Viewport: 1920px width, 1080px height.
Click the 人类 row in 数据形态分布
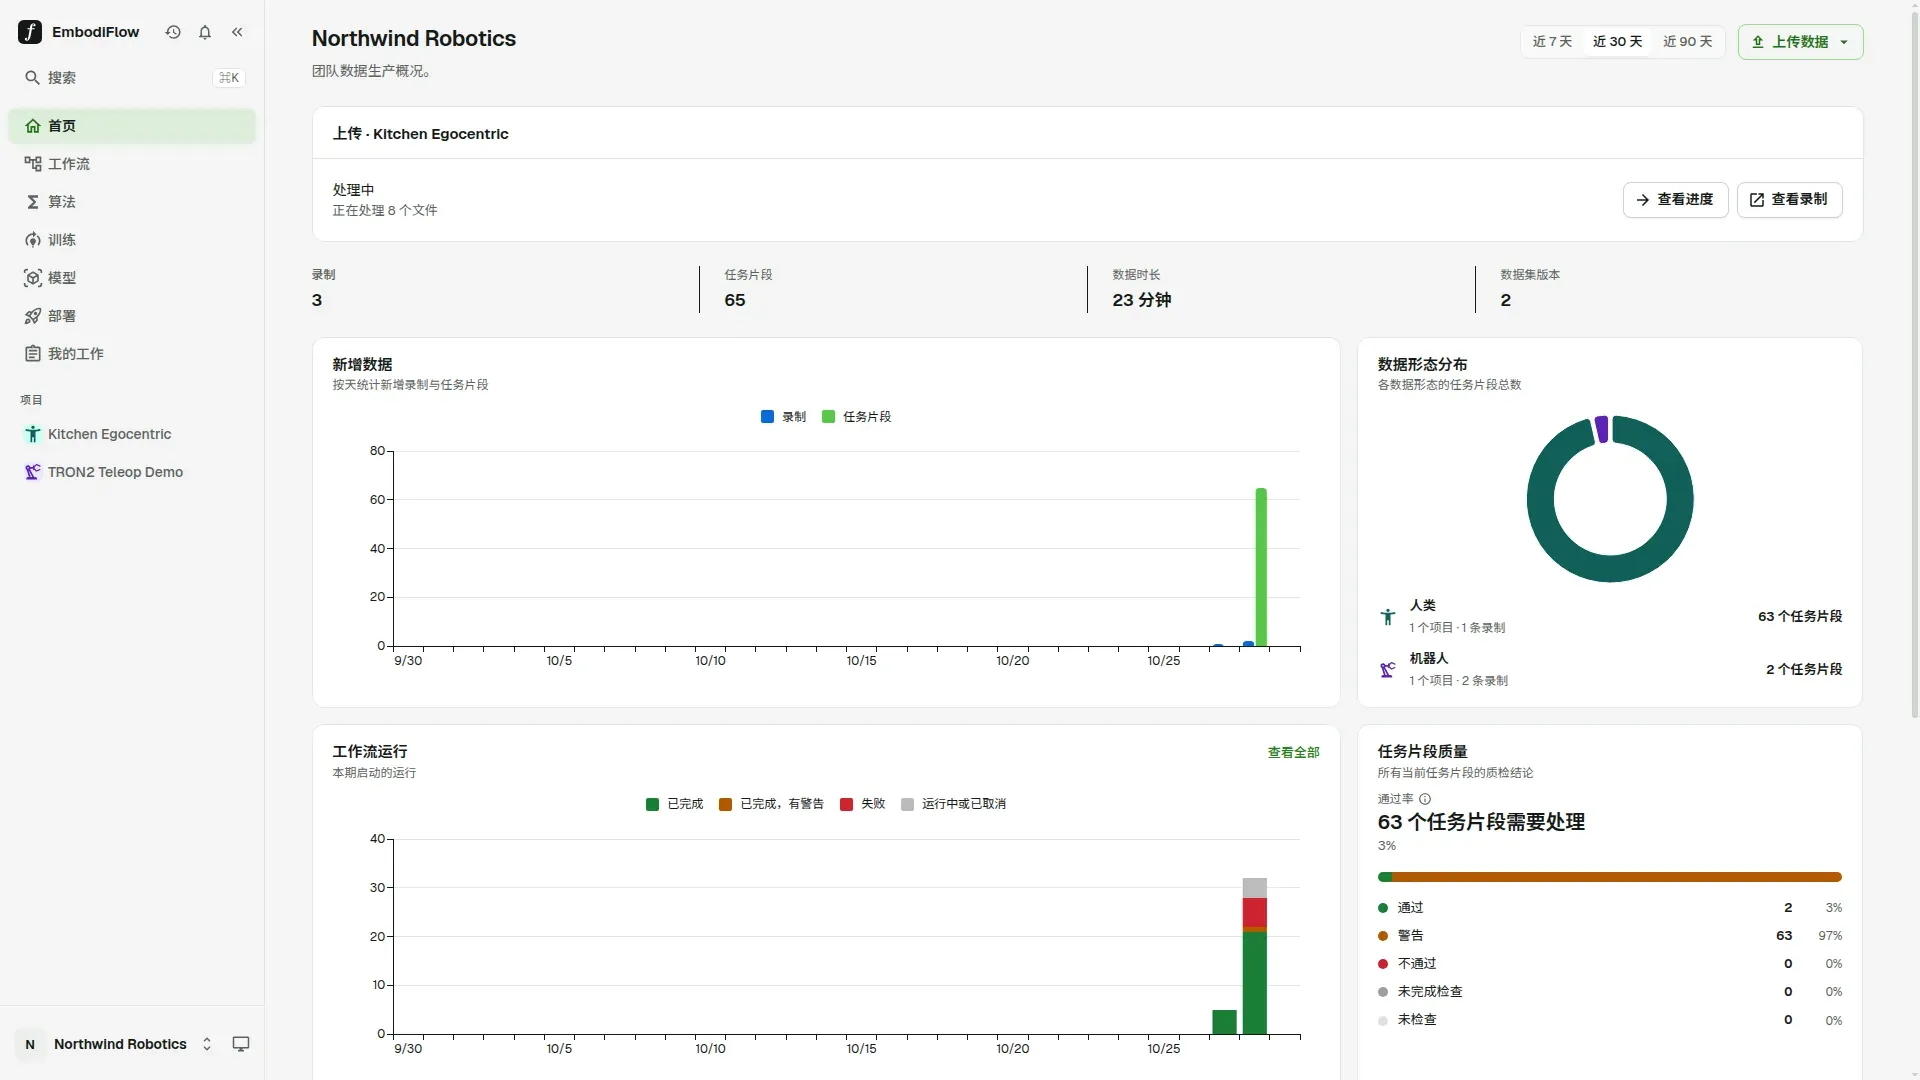1609,616
